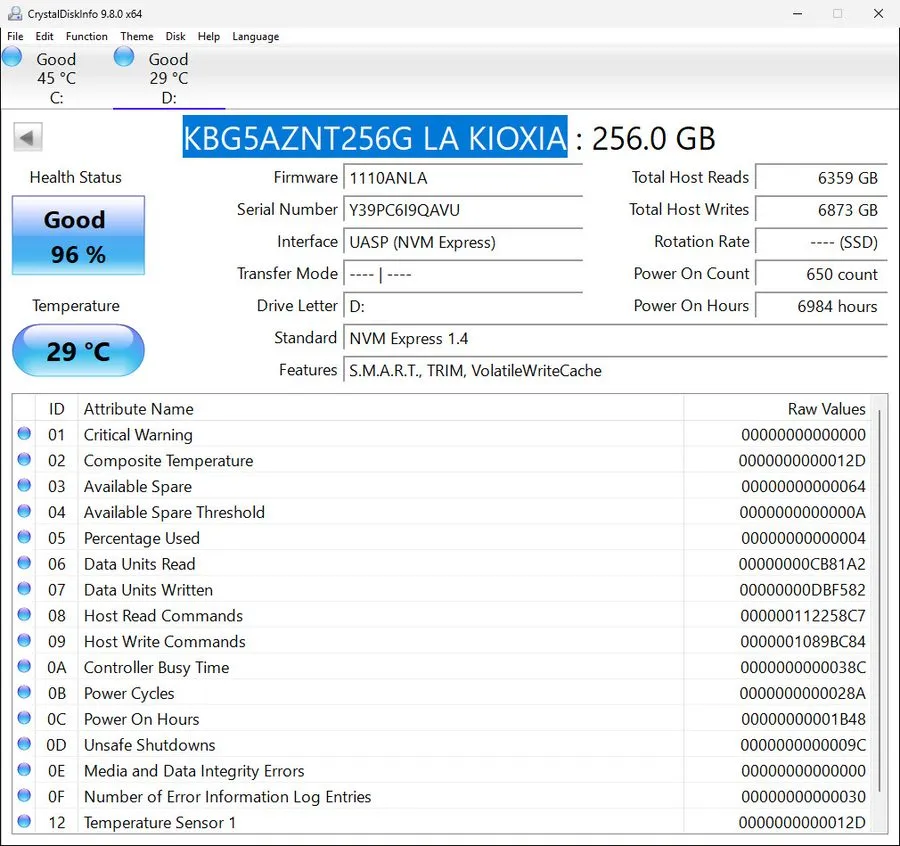Viewport: 900px width, 846px height.
Task: Click status orb beside Power Cycles
Action: pos(24,692)
